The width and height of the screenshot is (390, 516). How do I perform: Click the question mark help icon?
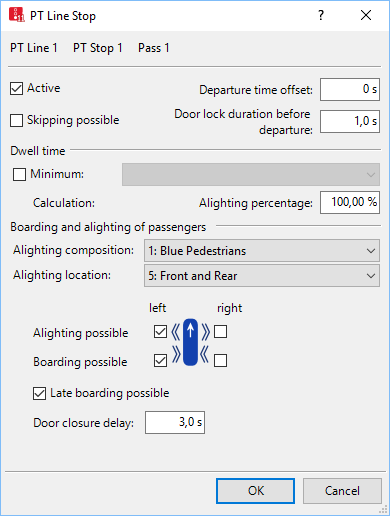pyautogui.click(x=321, y=15)
